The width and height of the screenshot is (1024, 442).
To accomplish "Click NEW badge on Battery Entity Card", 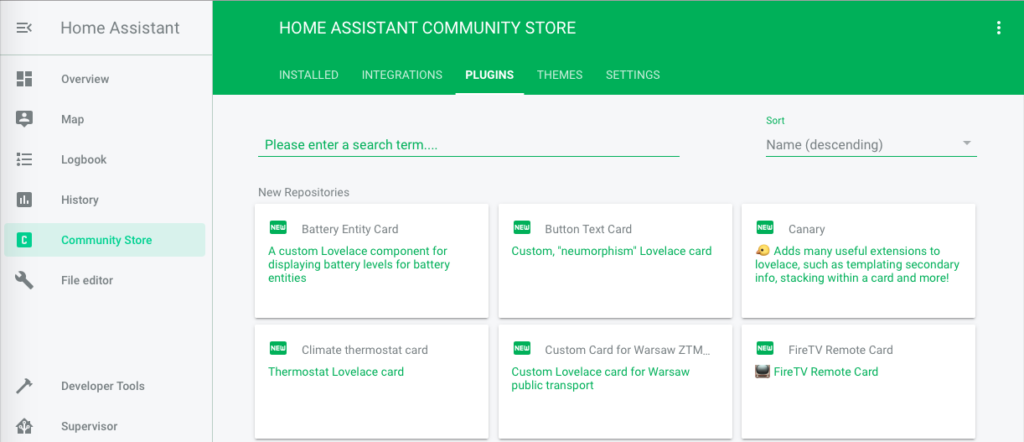I will click(278, 227).
